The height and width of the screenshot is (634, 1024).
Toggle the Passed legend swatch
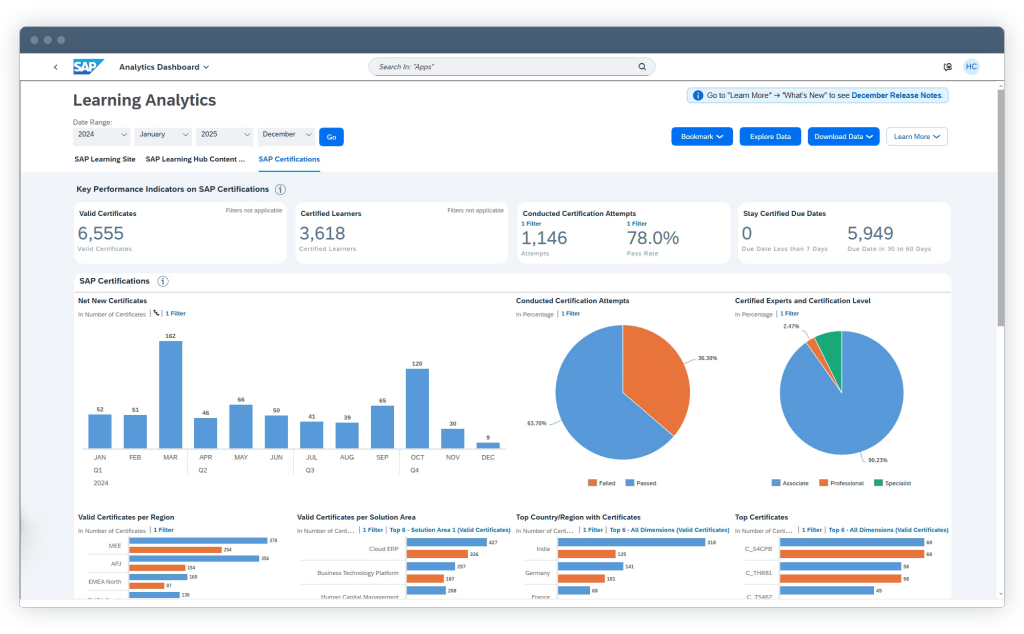[x=630, y=483]
